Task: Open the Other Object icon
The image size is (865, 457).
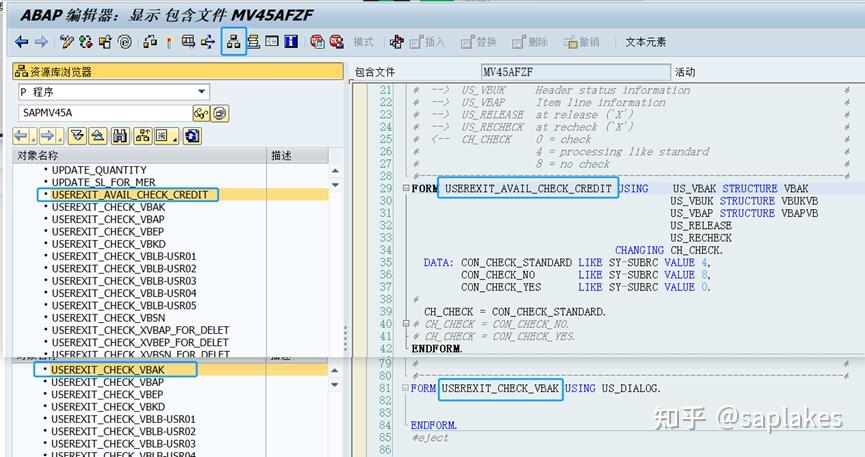Action: click(105, 42)
